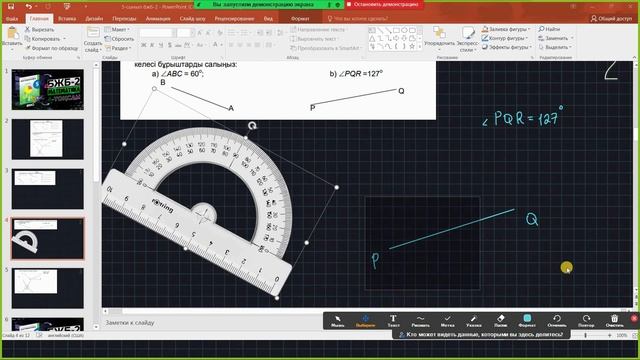640x360 pixels.
Task: Clear annotations with Очистить trash icon
Action: [614, 321]
